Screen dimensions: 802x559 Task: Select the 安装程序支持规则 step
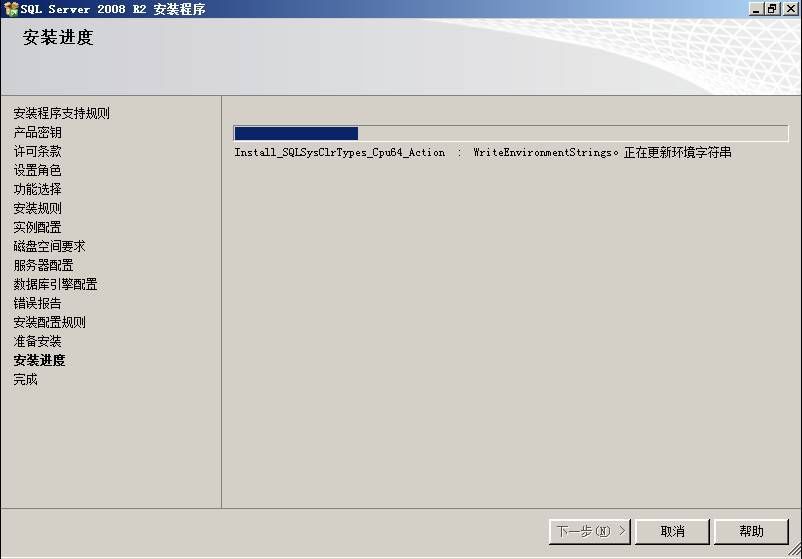click(x=61, y=113)
